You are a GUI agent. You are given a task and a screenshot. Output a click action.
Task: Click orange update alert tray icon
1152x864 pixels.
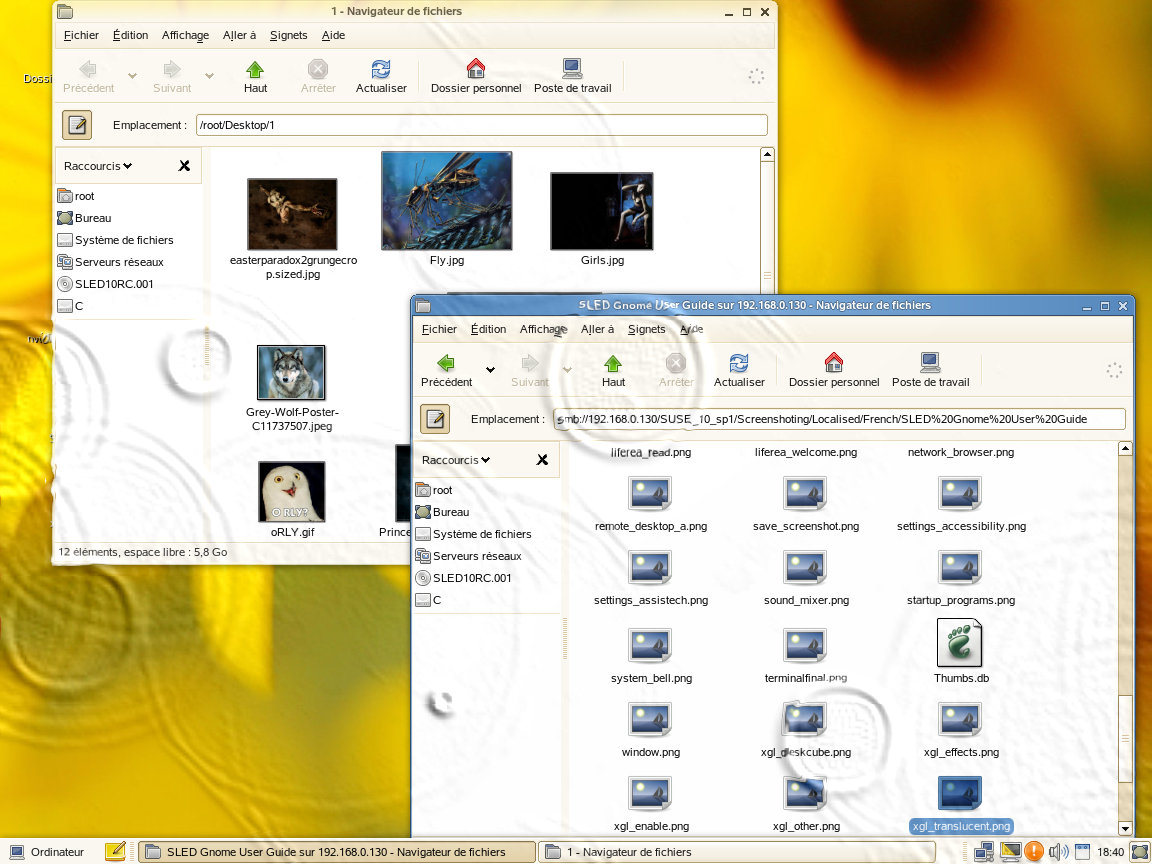click(x=1034, y=852)
